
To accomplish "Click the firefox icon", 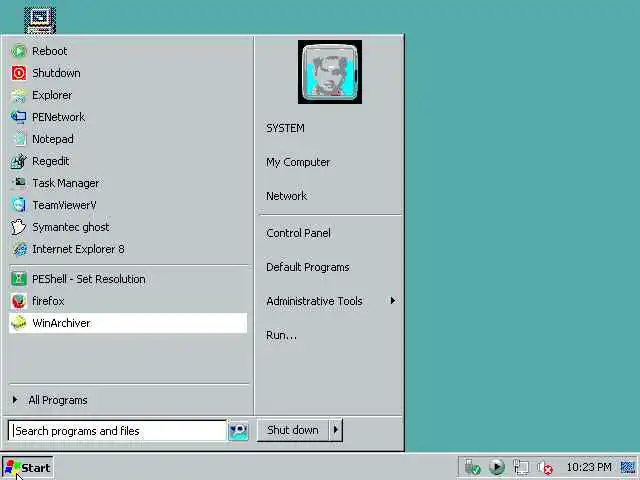I will (x=18, y=301).
